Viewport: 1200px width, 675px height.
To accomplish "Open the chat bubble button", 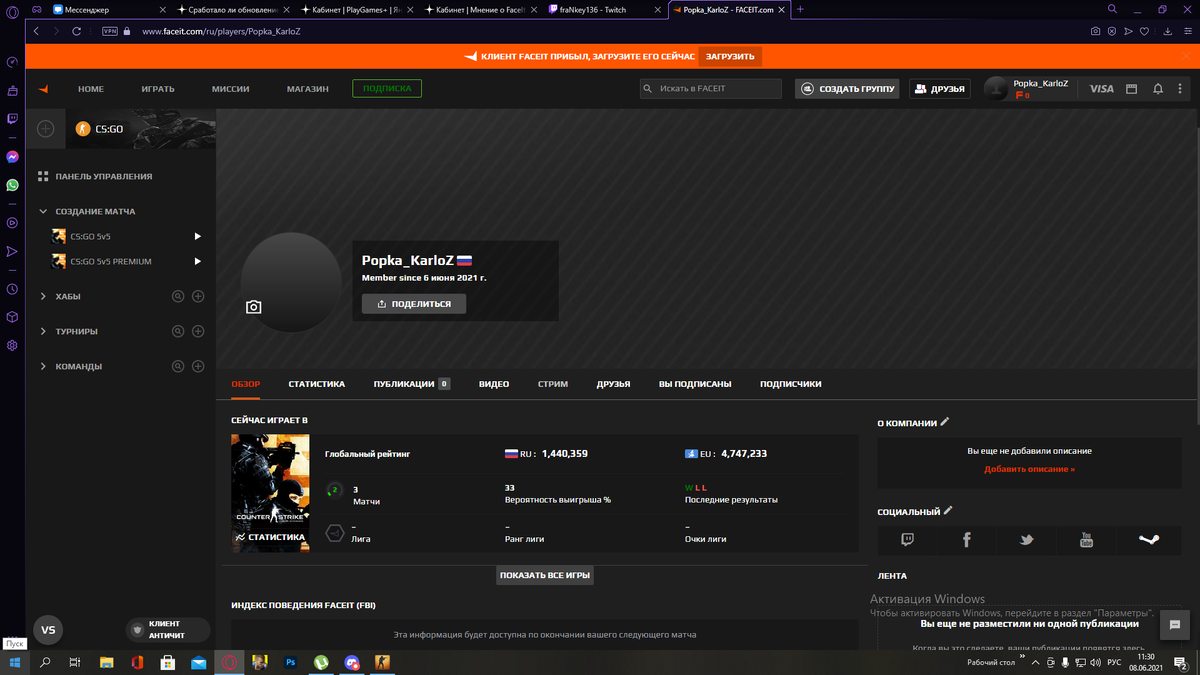I will (x=1174, y=624).
